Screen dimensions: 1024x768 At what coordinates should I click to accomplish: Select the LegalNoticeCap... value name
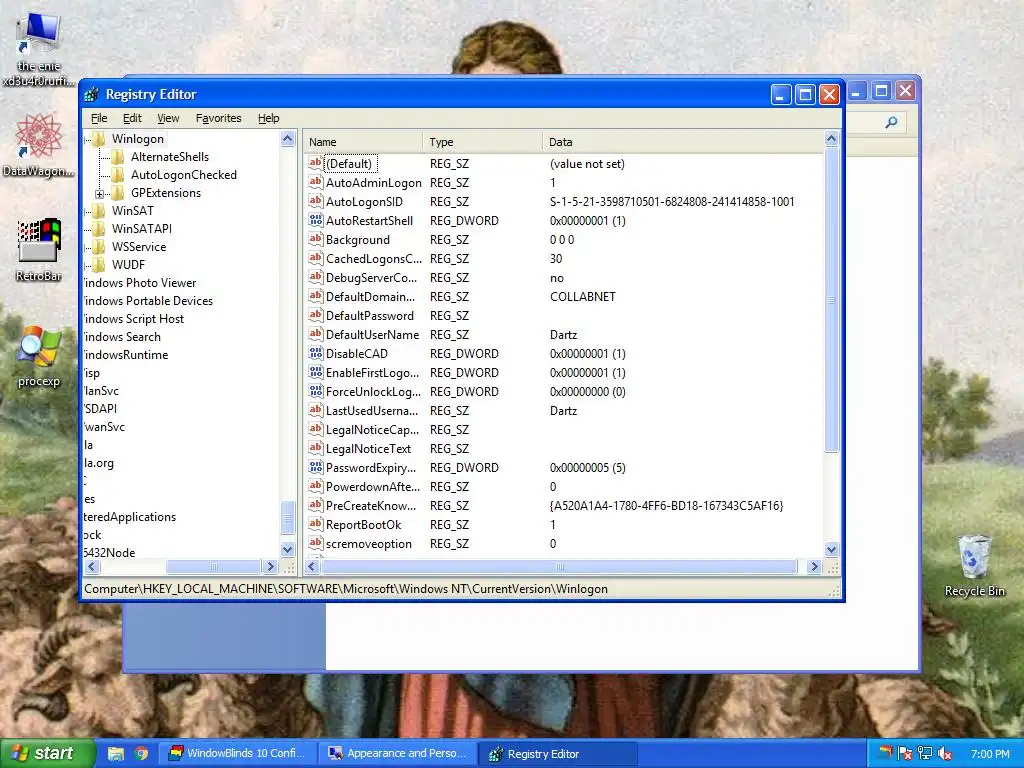pos(372,430)
